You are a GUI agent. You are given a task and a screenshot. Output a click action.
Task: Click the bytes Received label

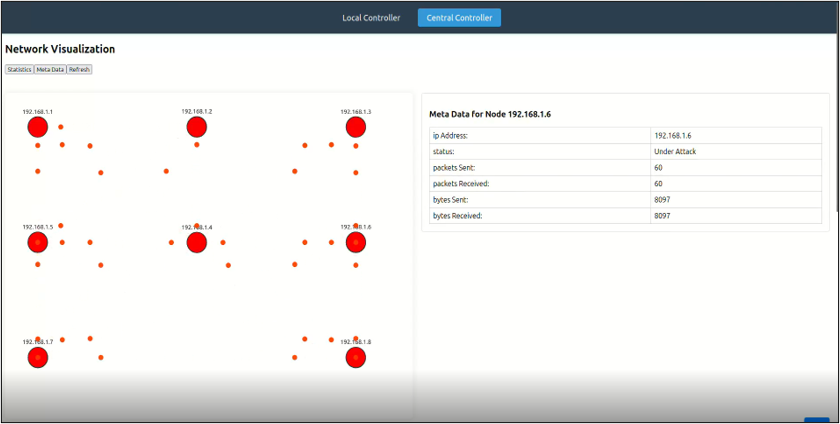pos(458,216)
